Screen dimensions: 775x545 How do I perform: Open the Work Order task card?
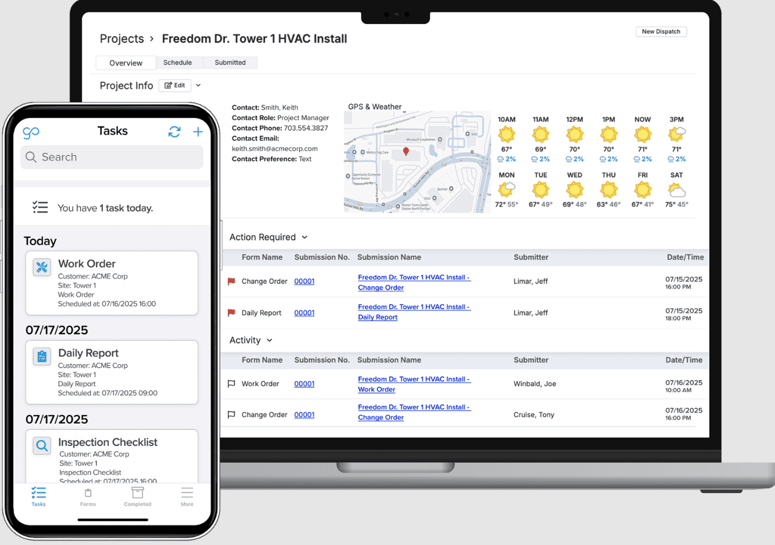(112, 283)
